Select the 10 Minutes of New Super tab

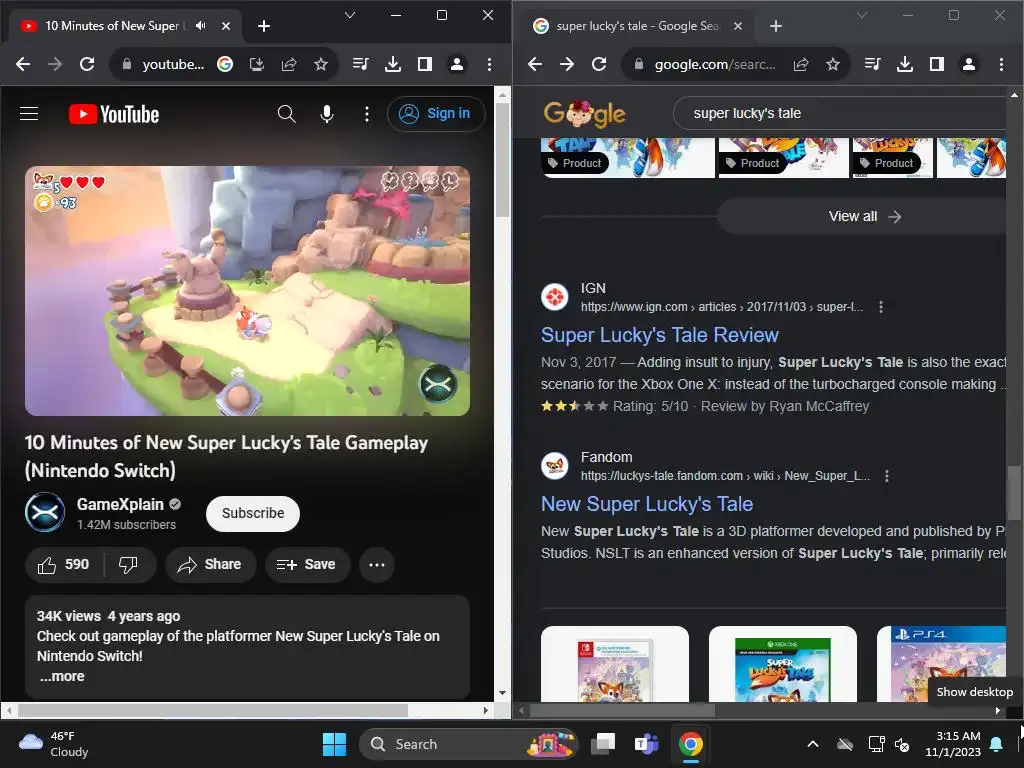pos(126,26)
